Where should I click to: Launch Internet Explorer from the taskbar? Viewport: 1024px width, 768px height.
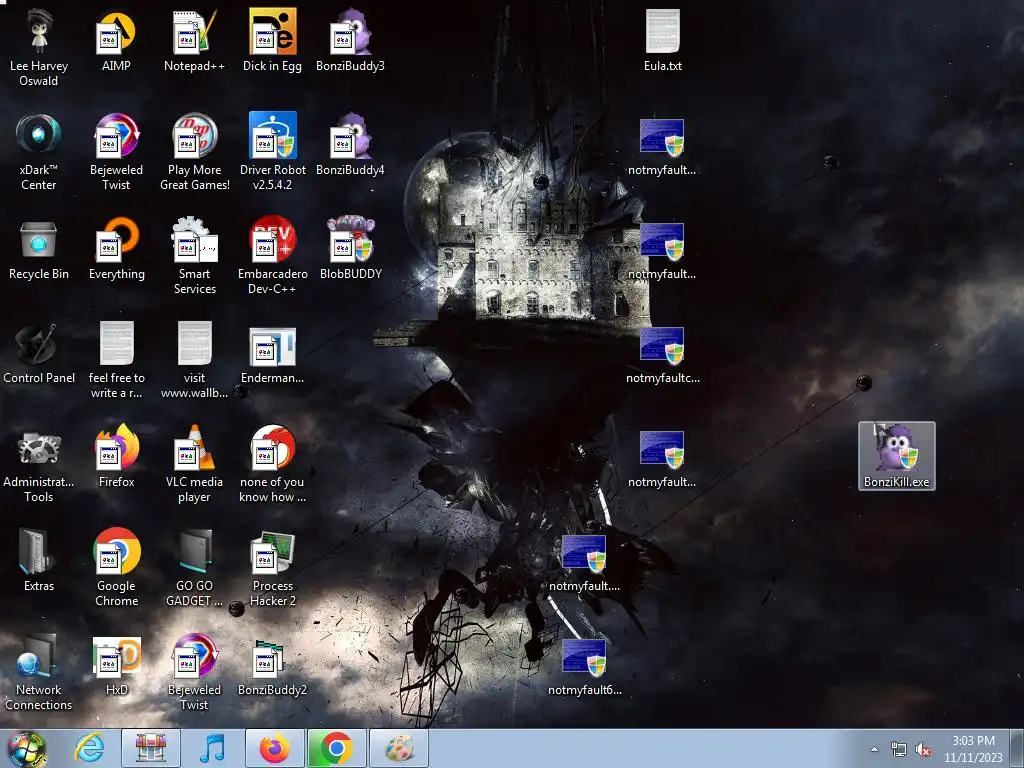[x=89, y=748]
